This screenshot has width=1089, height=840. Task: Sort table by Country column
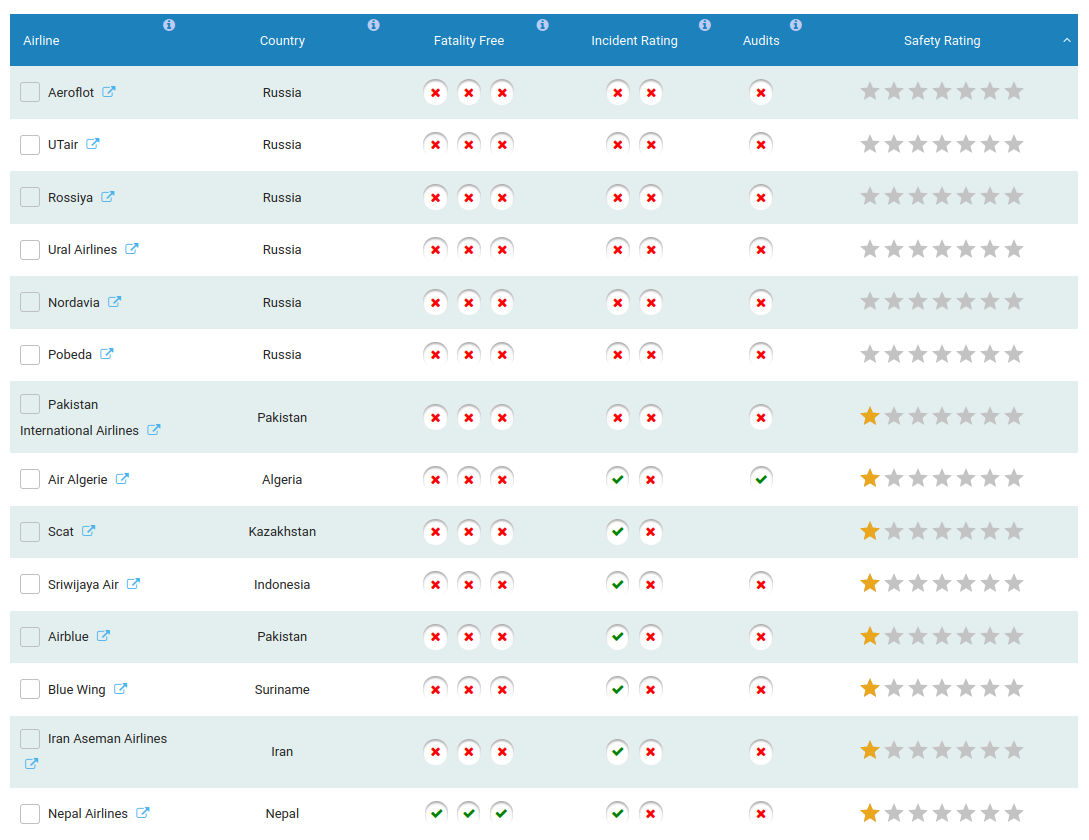coord(282,40)
